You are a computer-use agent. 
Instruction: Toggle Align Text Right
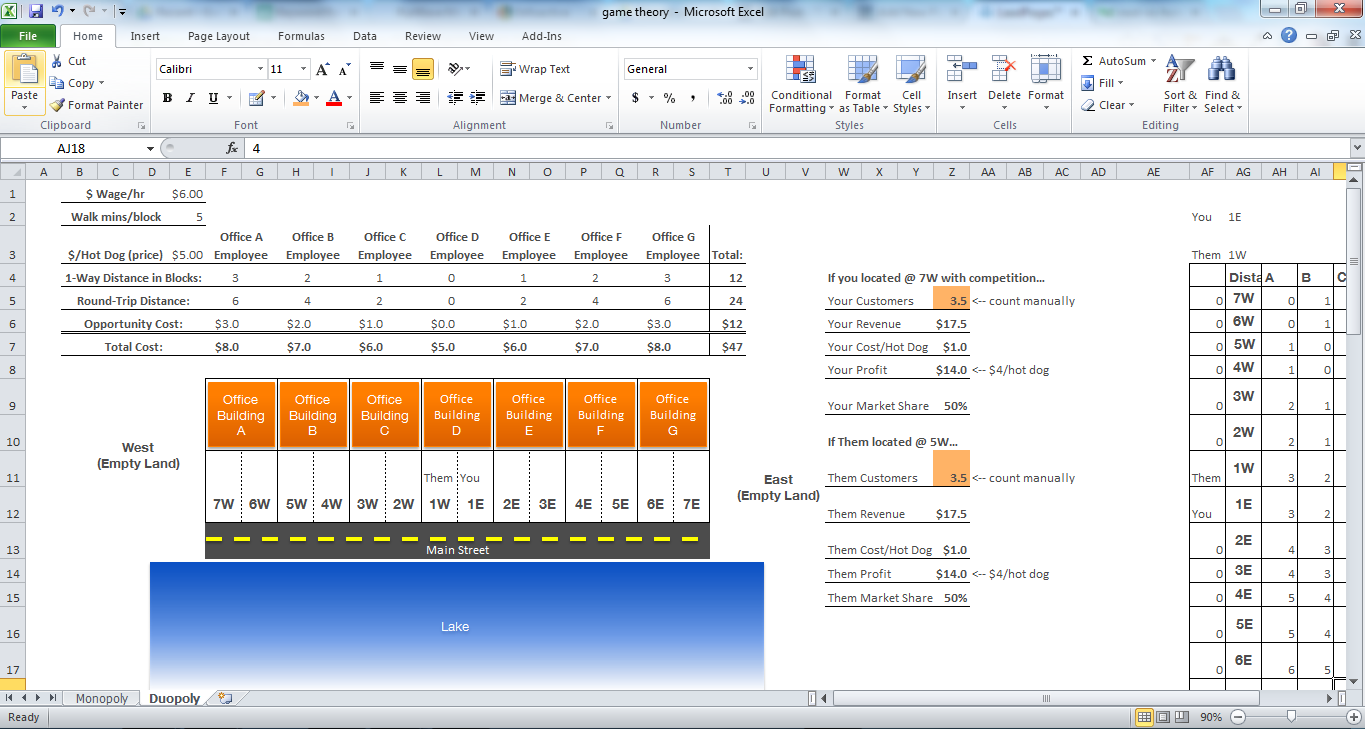click(422, 98)
